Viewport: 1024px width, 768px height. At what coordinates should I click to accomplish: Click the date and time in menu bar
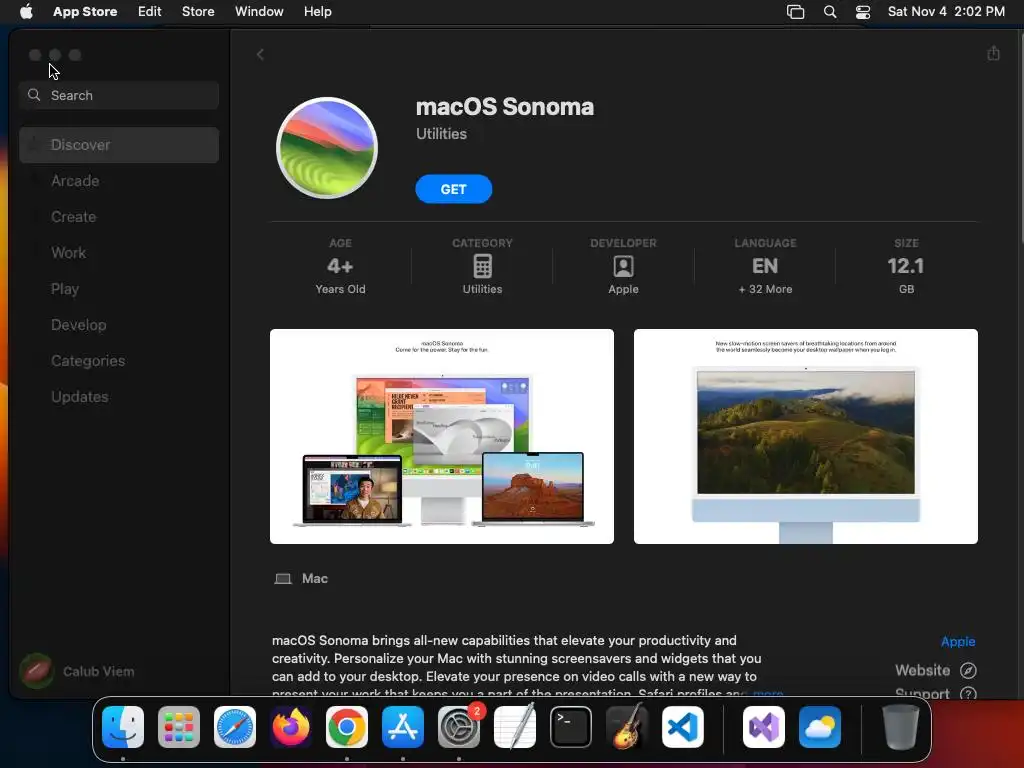946,12
